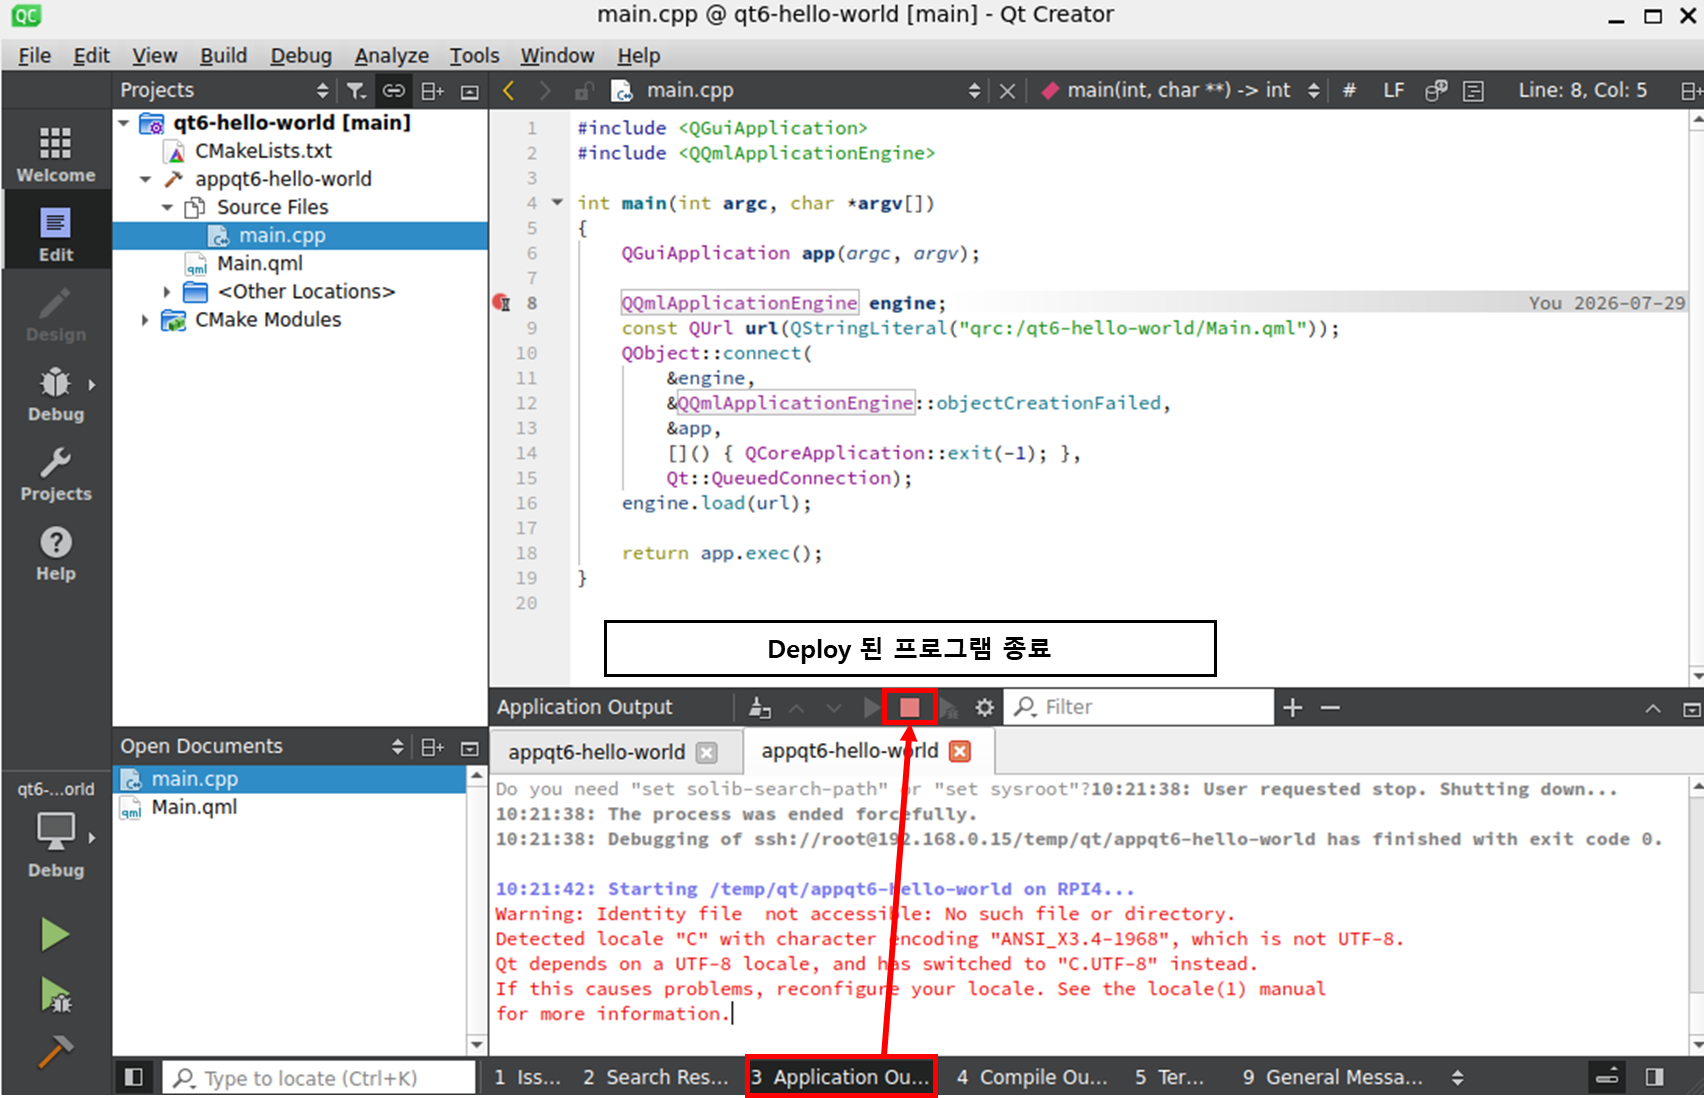Screen dimensions: 1704x1098
Task: Split the editor view
Action: (1690, 91)
